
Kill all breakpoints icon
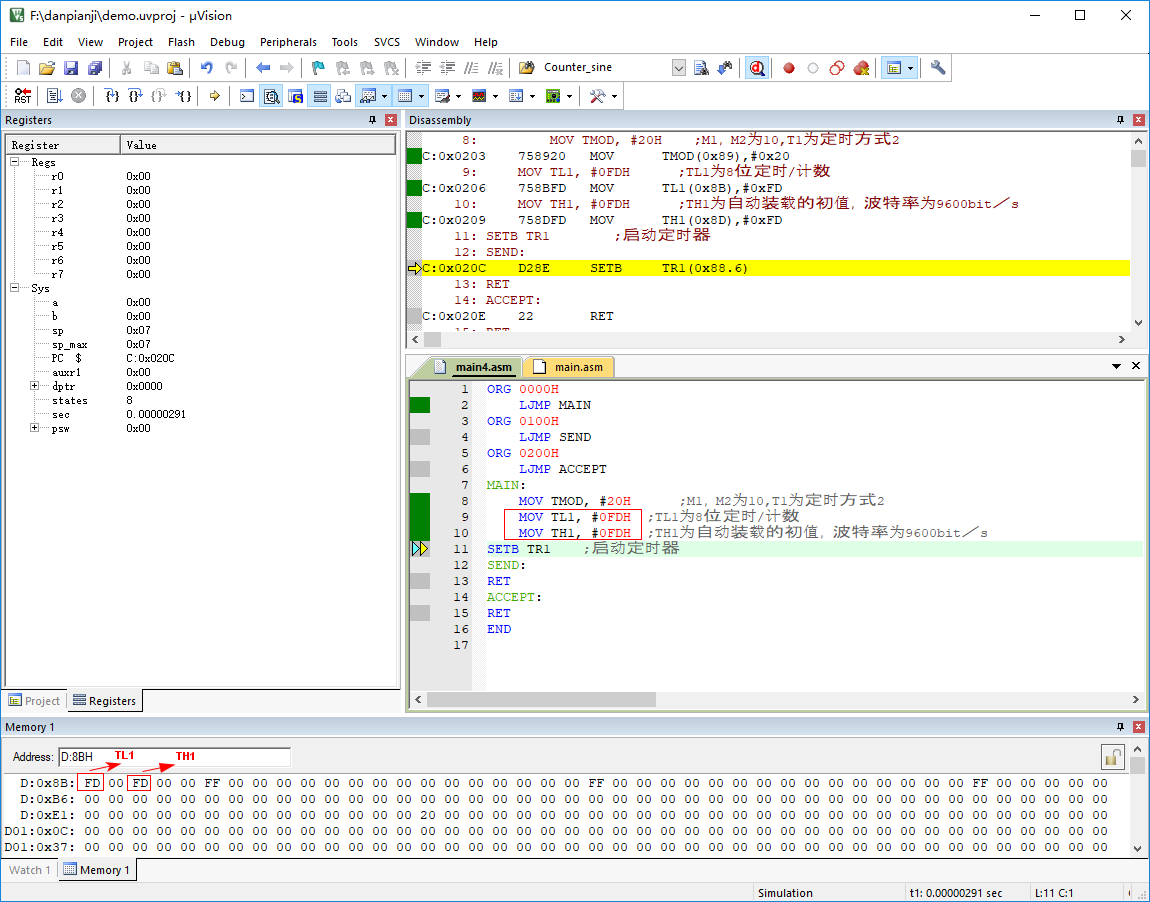tap(861, 68)
